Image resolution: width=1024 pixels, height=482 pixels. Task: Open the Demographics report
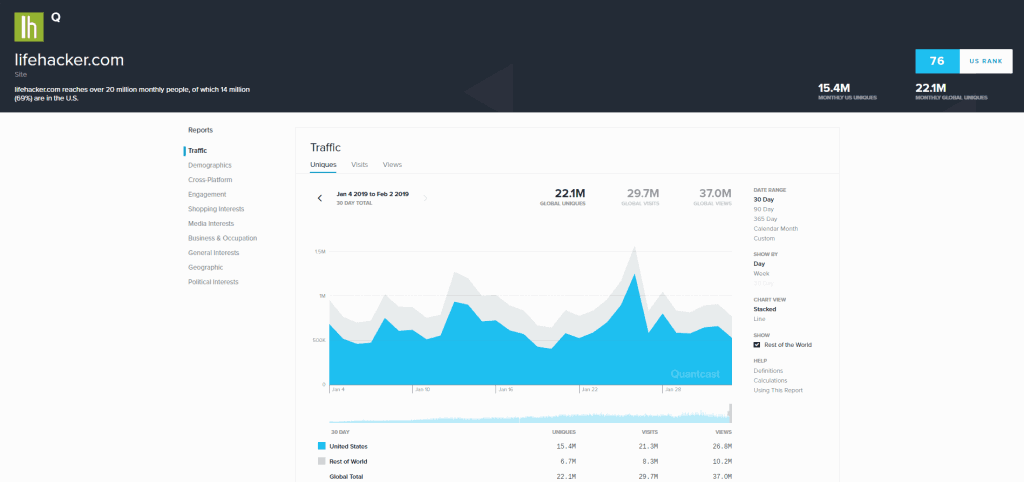click(x=210, y=165)
